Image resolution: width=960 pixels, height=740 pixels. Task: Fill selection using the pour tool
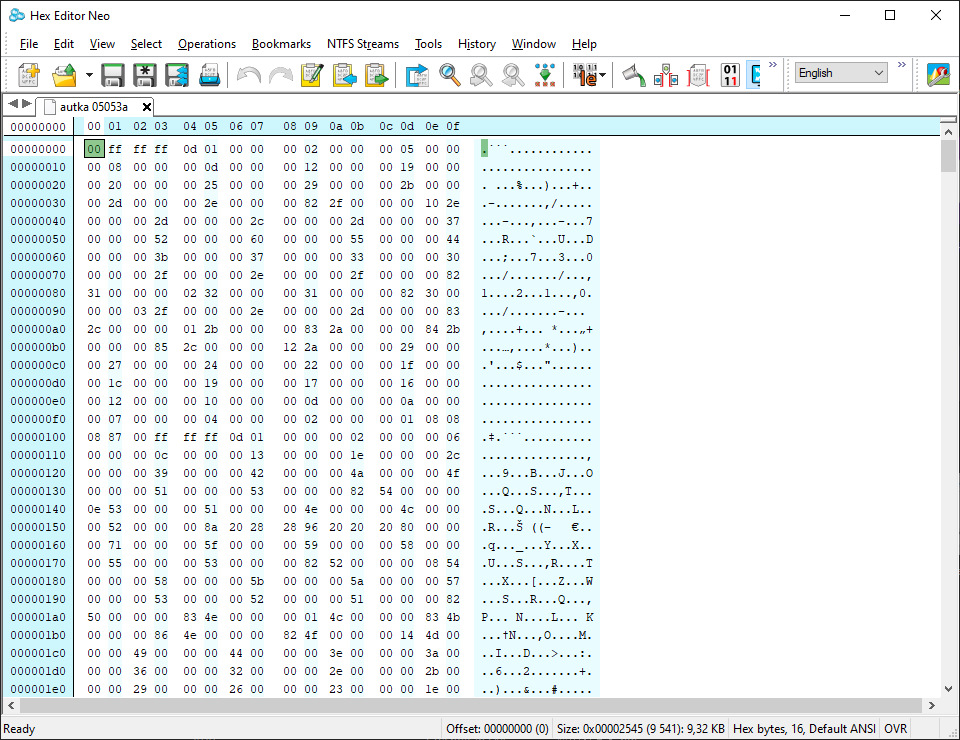(632, 74)
